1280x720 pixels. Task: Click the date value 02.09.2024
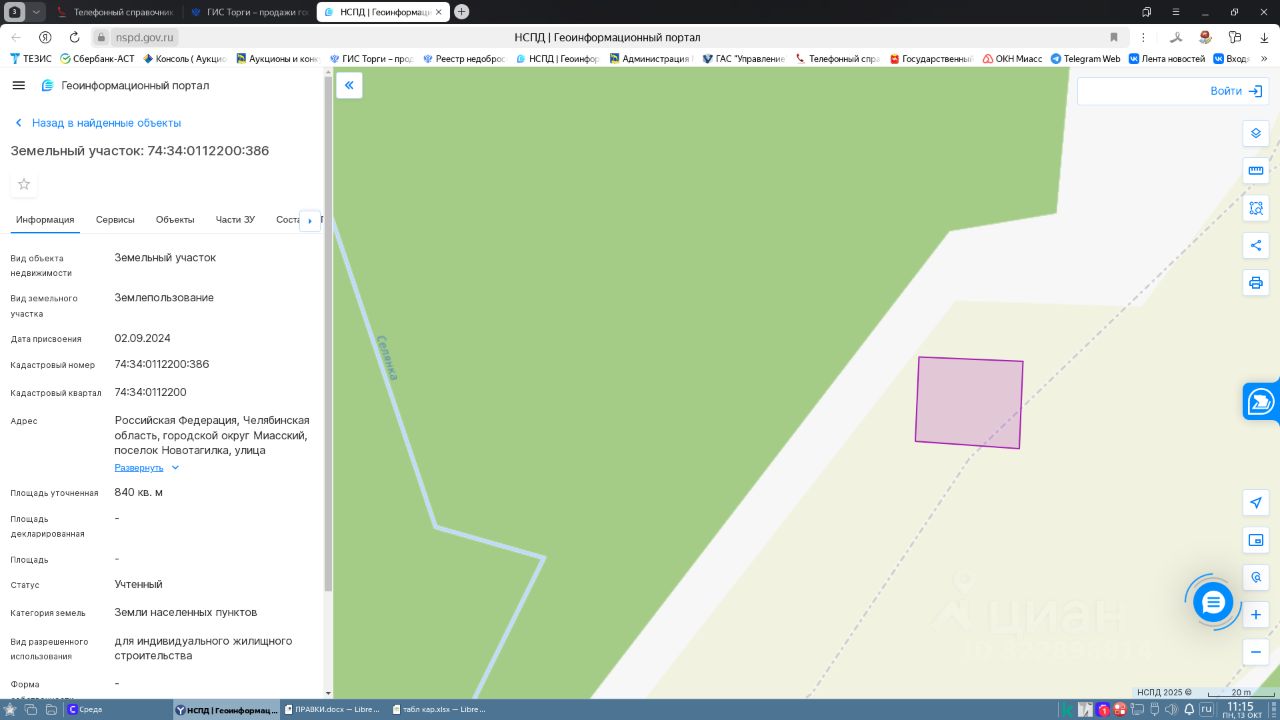pos(143,339)
